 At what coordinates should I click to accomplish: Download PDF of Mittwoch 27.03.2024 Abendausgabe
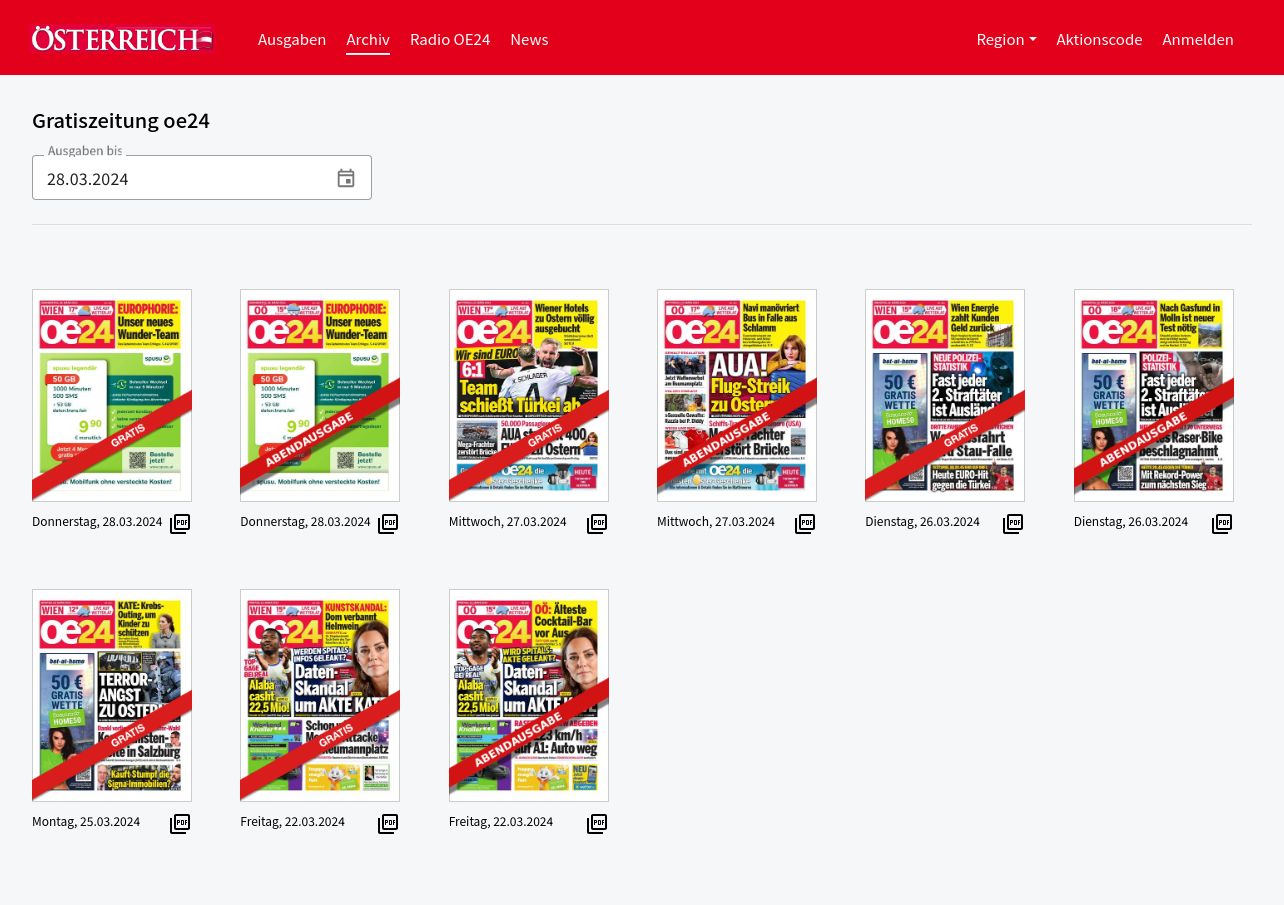coord(805,523)
